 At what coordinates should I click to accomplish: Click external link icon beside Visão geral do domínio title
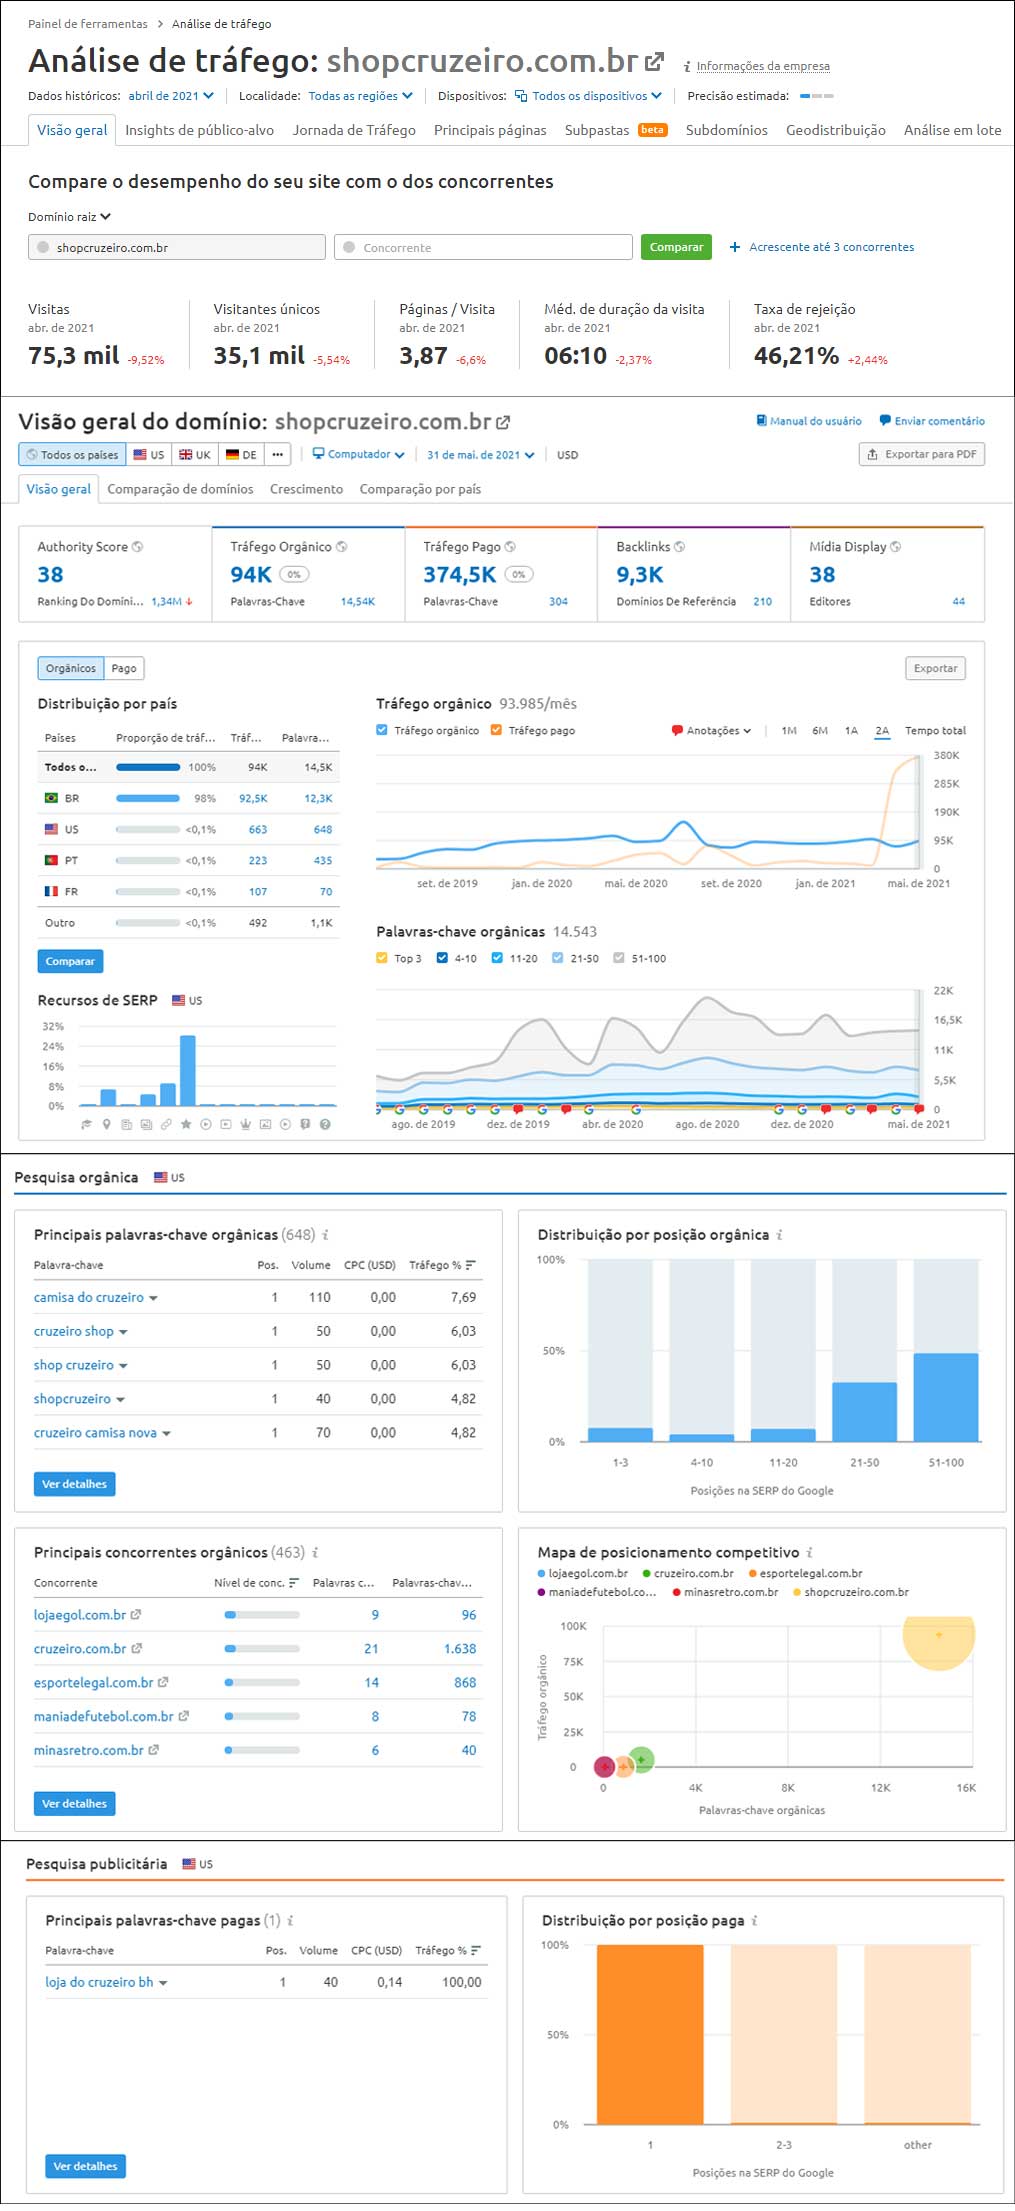tap(503, 423)
